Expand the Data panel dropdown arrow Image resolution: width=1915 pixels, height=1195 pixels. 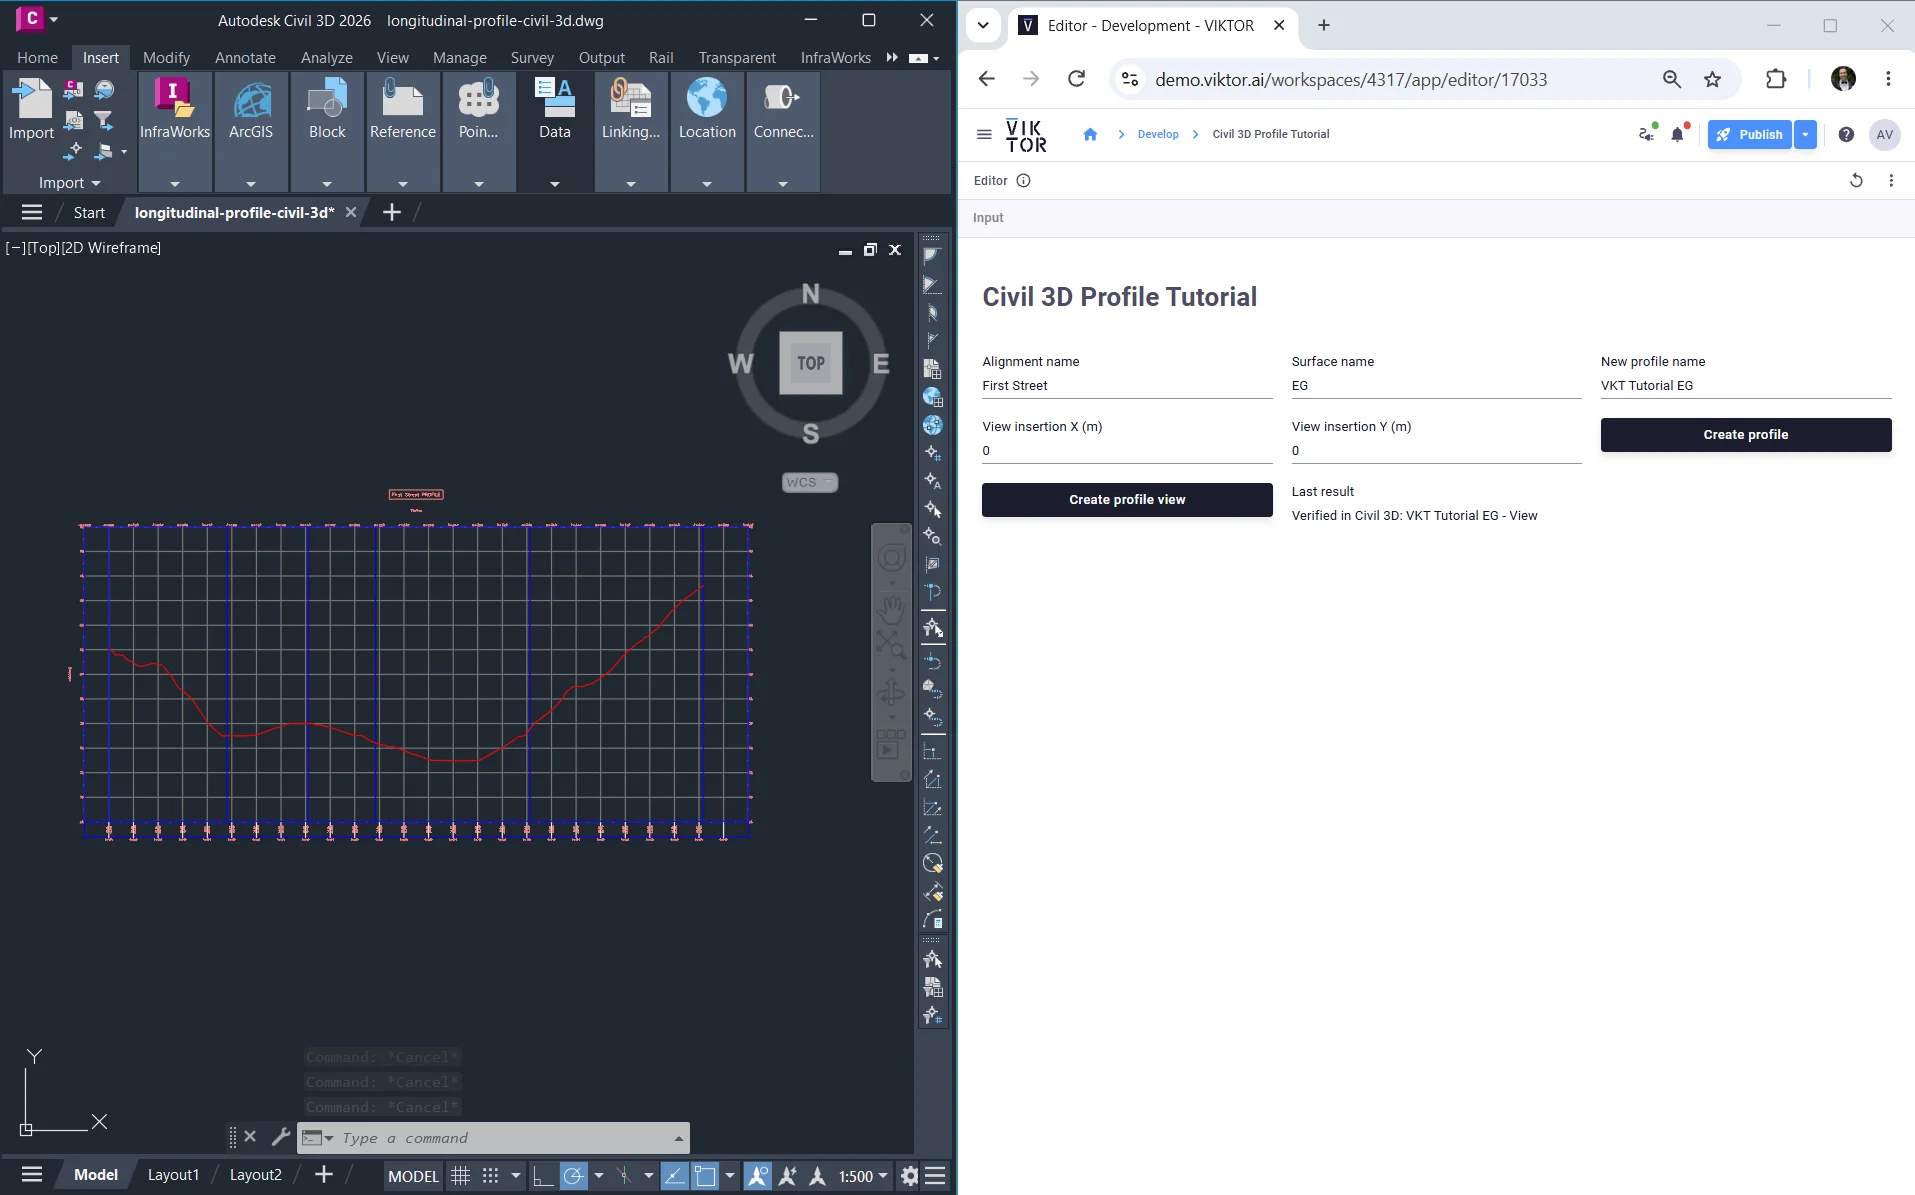pyautogui.click(x=555, y=184)
